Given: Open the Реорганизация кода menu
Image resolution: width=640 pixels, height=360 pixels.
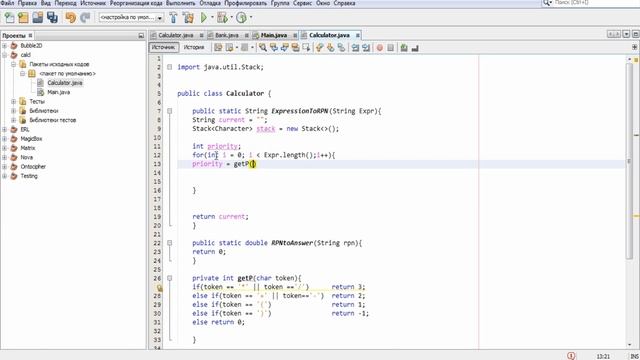Looking at the screenshot, I should click(x=136, y=3).
